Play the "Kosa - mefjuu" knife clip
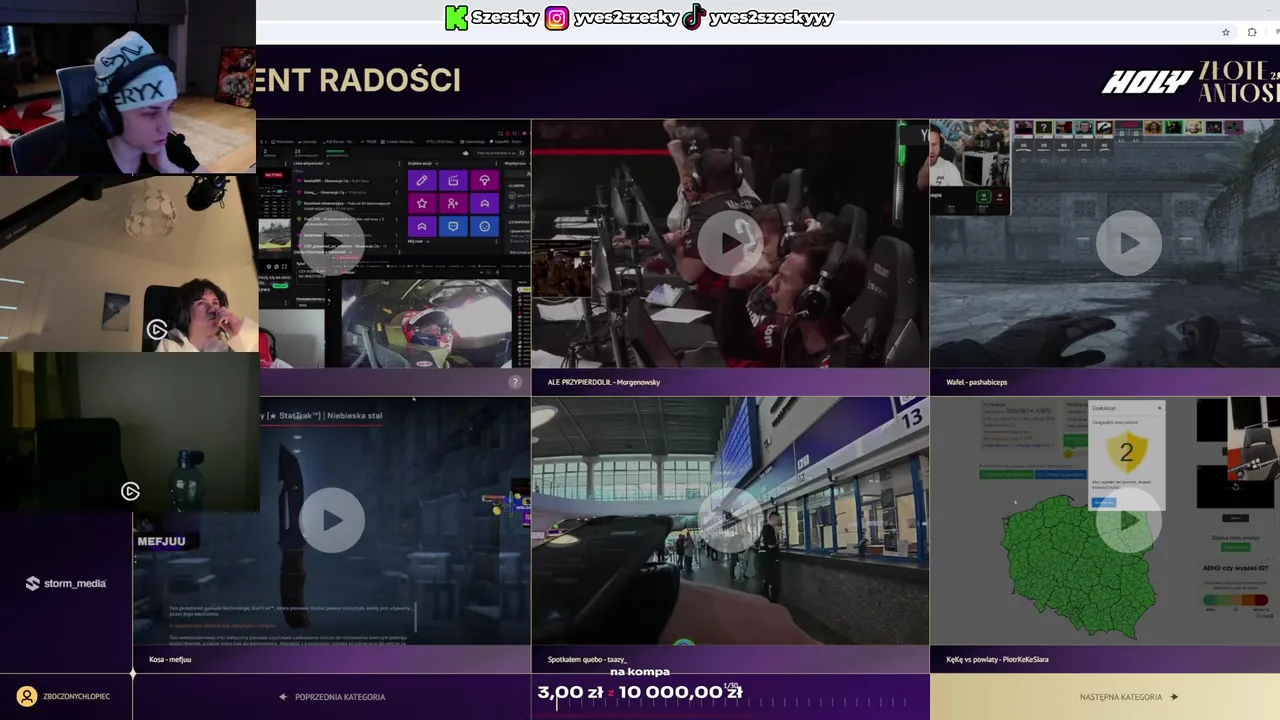 332,520
